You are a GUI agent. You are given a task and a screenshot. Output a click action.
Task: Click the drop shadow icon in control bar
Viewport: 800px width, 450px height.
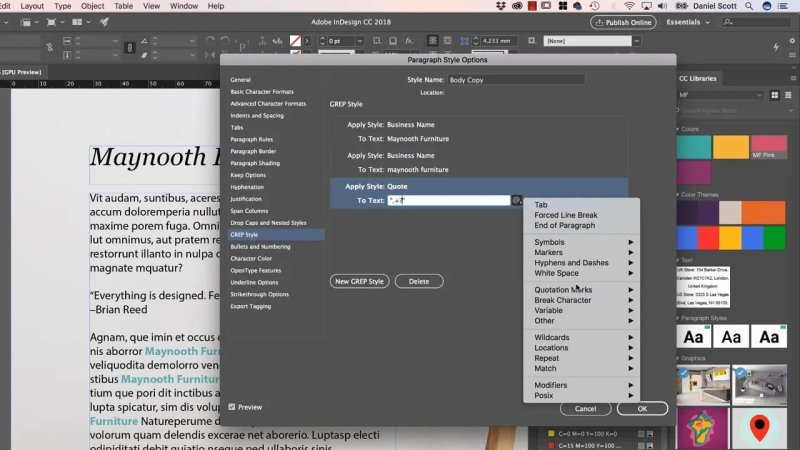(393, 41)
